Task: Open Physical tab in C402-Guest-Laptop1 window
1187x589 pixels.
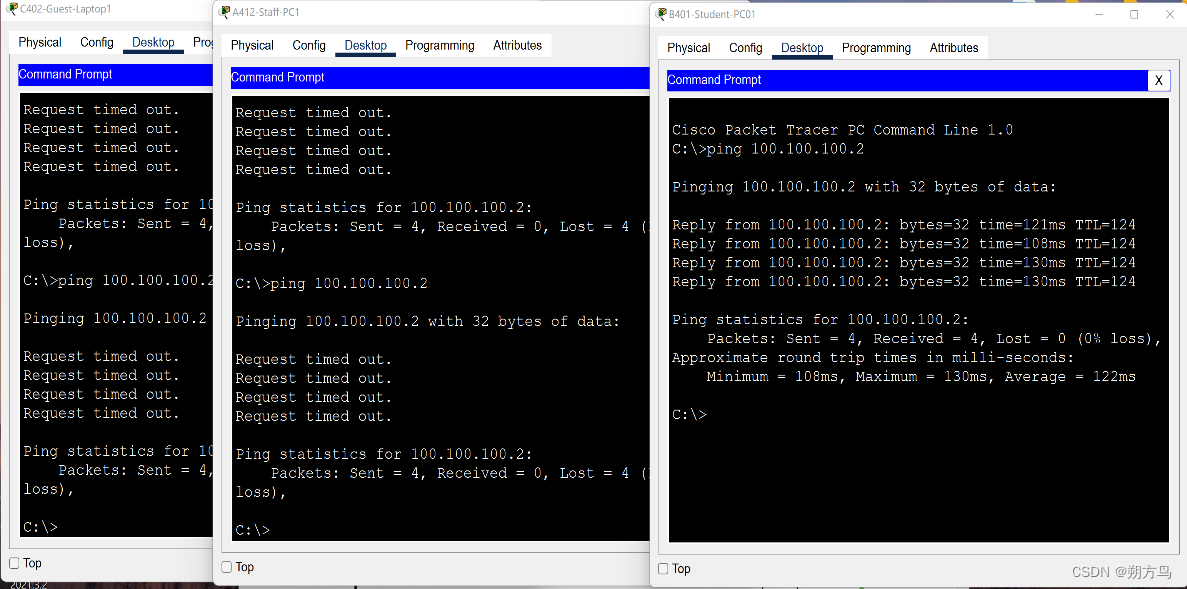Action: (40, 42)
